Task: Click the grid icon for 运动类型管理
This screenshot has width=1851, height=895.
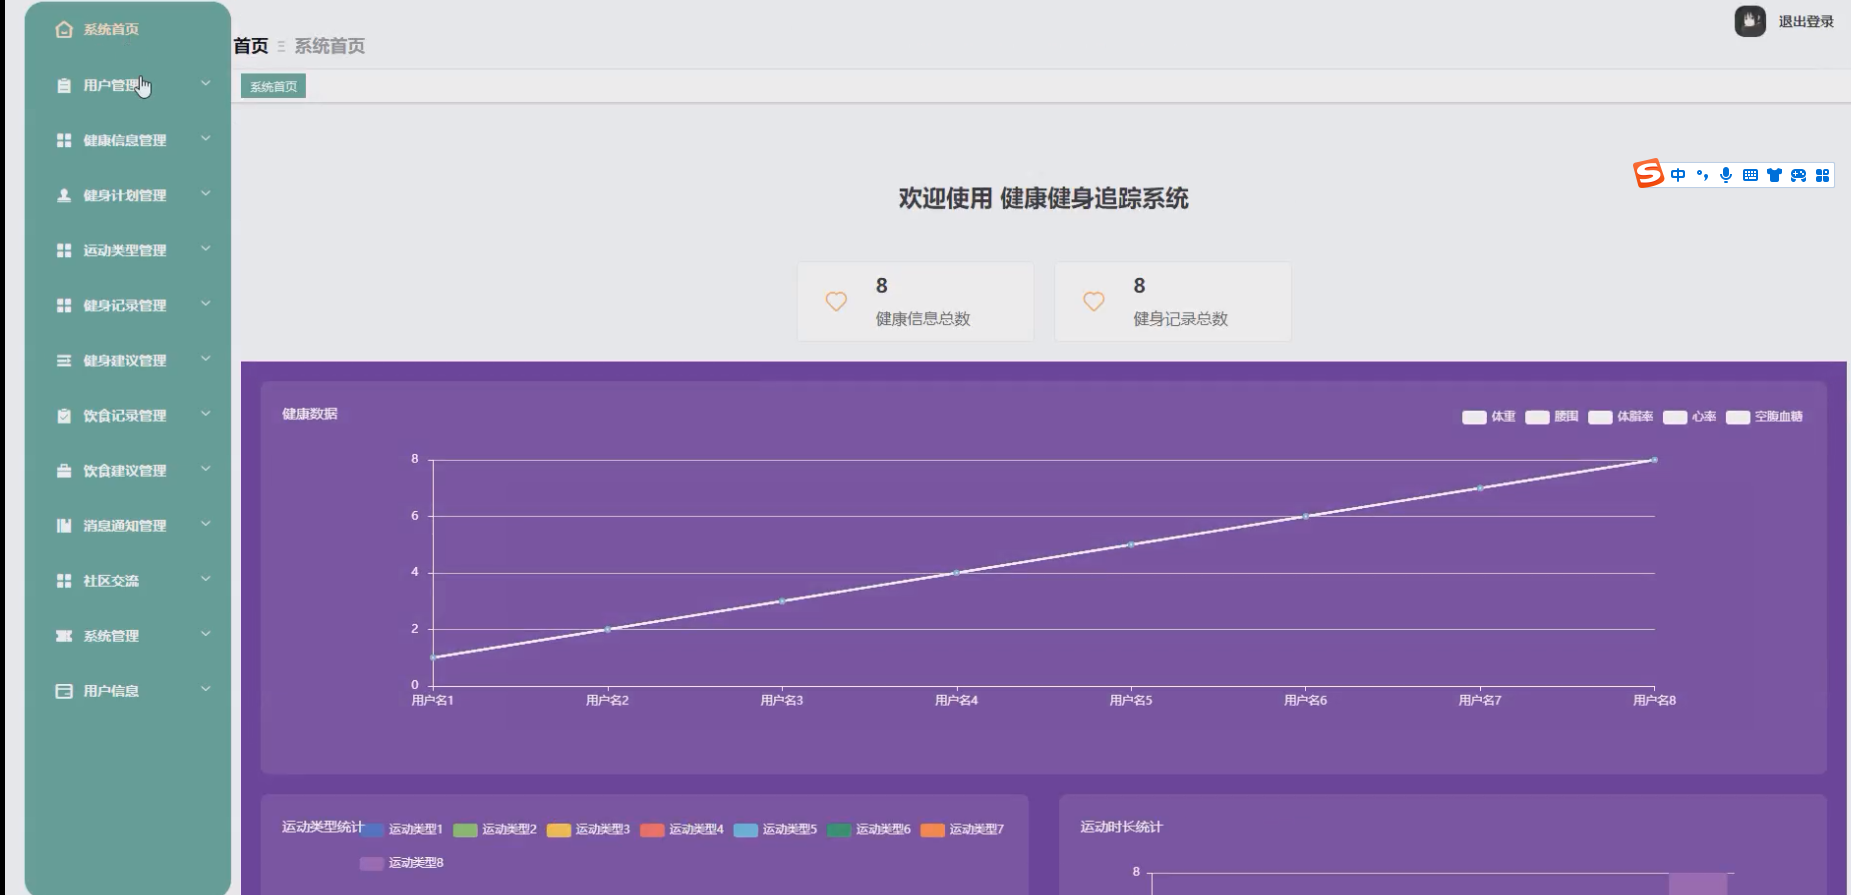Action: [x=64, y=250]
